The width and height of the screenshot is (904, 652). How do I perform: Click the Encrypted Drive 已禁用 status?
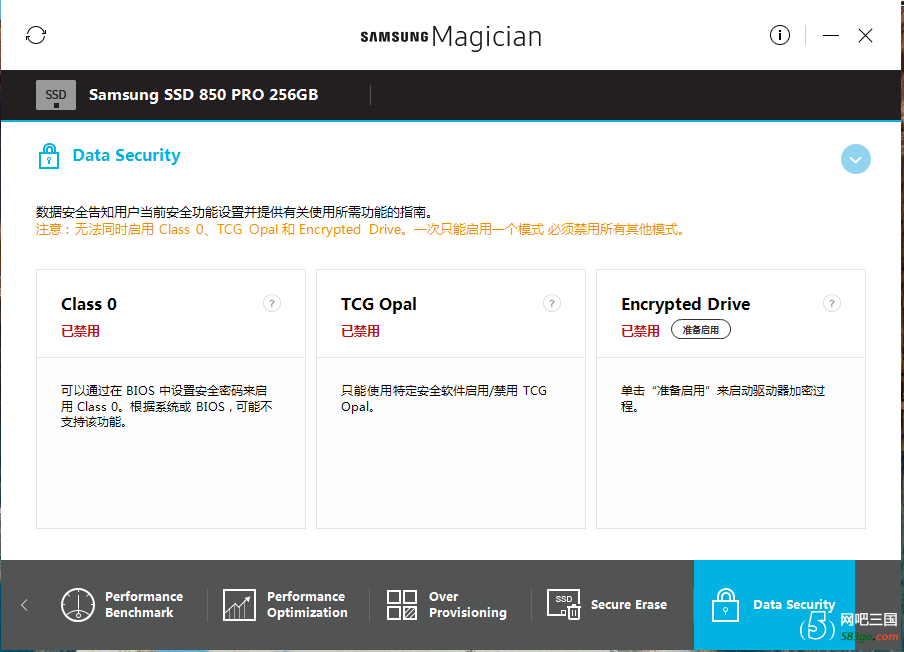tap(640, 331)
